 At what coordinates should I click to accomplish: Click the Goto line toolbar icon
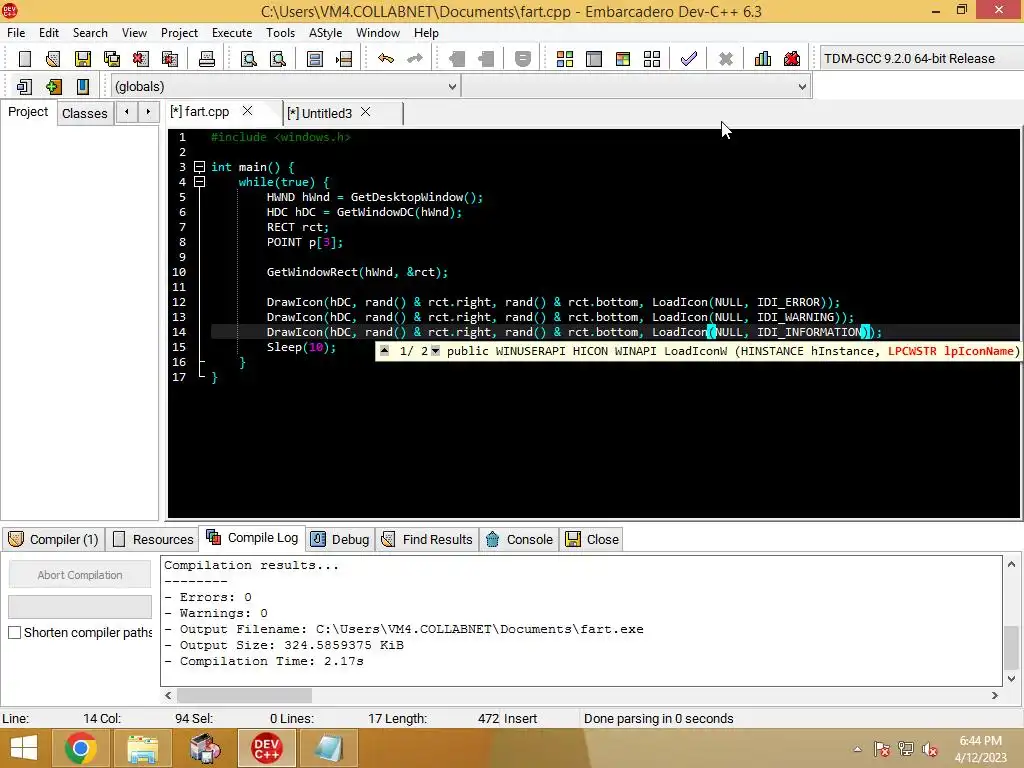pyautogui.click(x=344, y=59)
